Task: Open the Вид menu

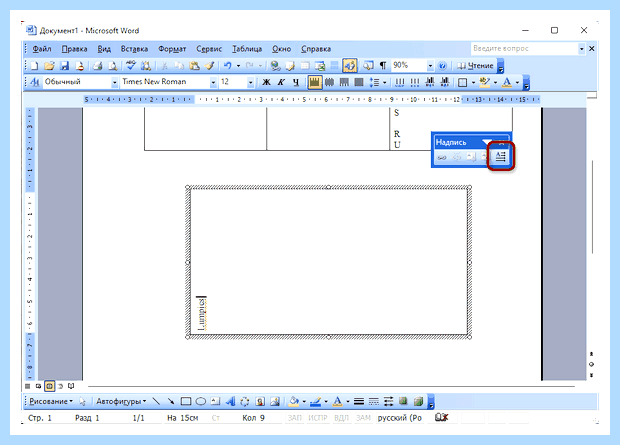Action: click(x=104, y=49)
